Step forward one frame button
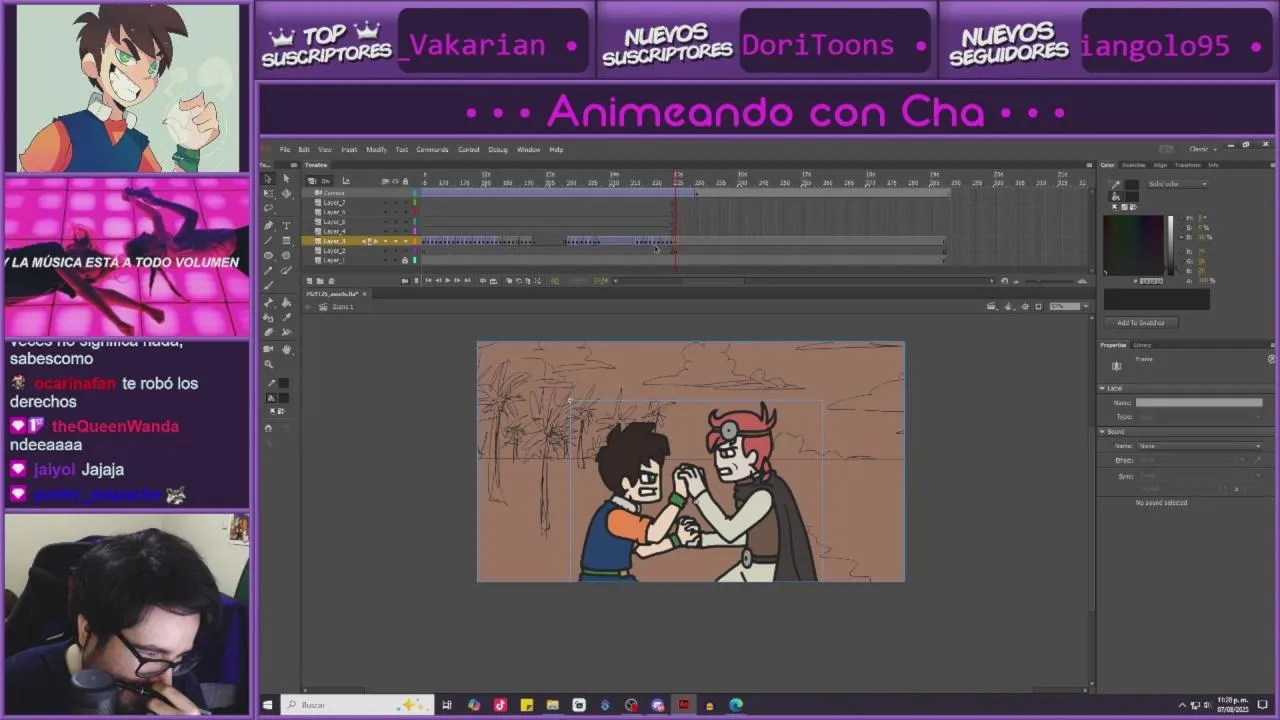Screen dimensions: 1280x720 pyautogui.click(x=457, y=281)
